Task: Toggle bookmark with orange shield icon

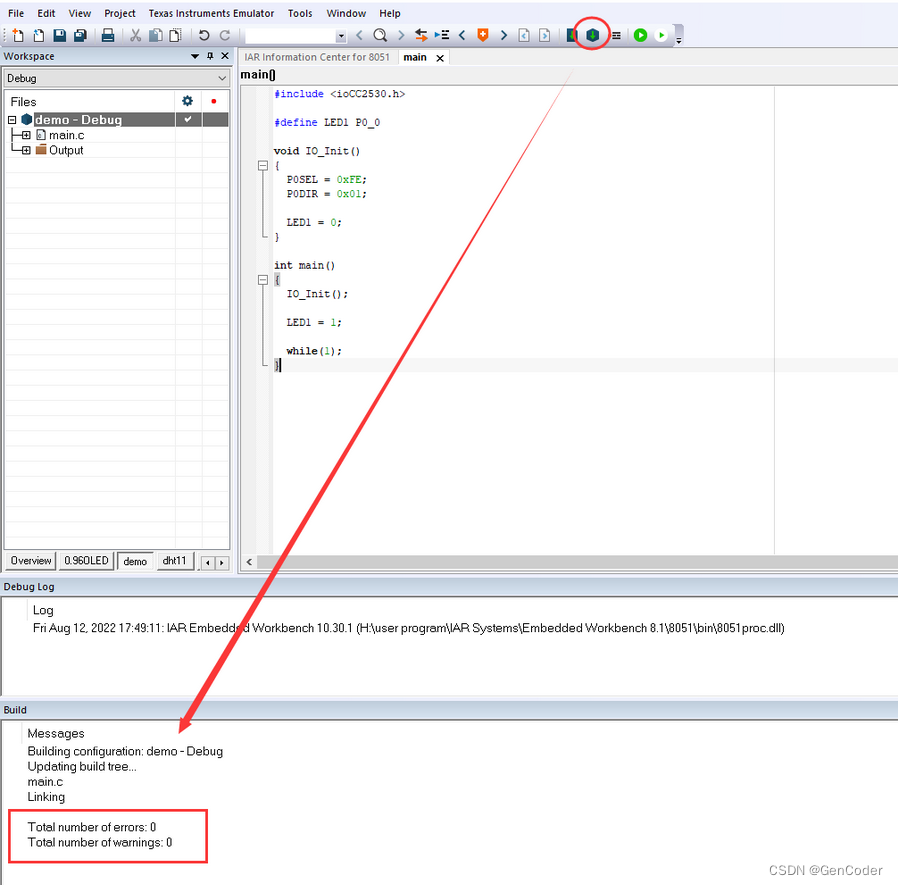Action: click(483, 36)
